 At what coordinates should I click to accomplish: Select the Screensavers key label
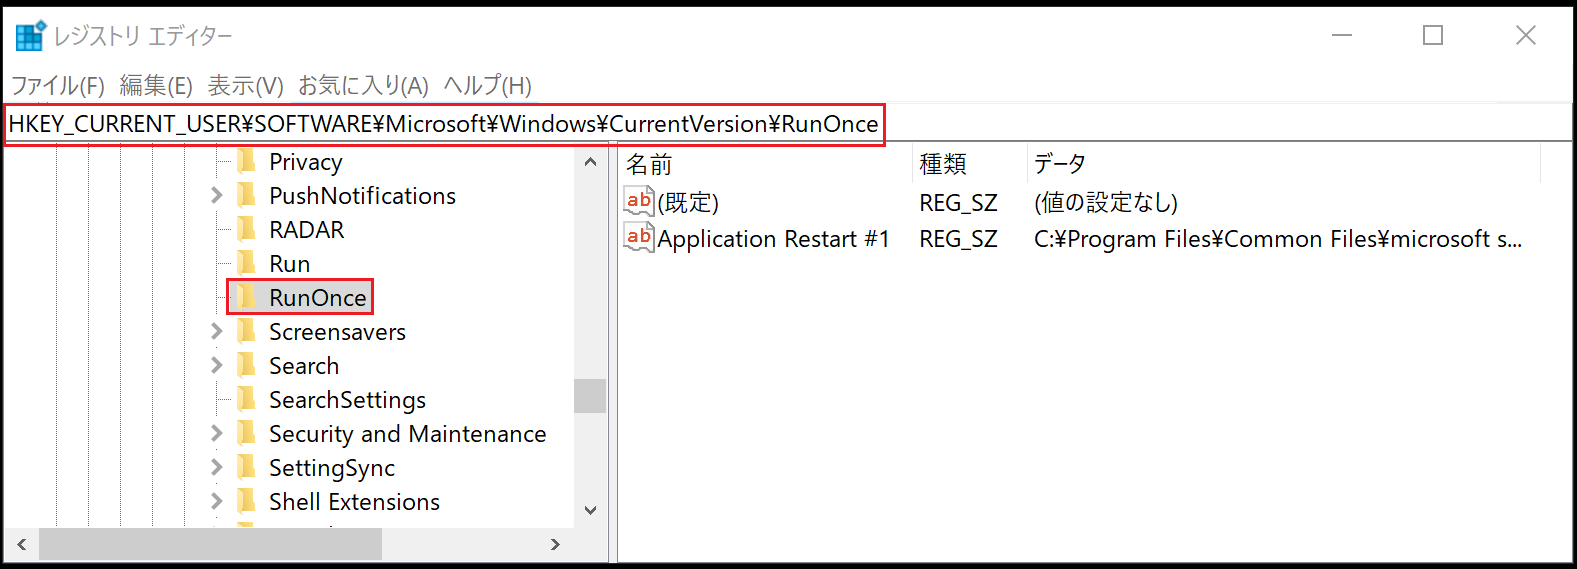338,332
